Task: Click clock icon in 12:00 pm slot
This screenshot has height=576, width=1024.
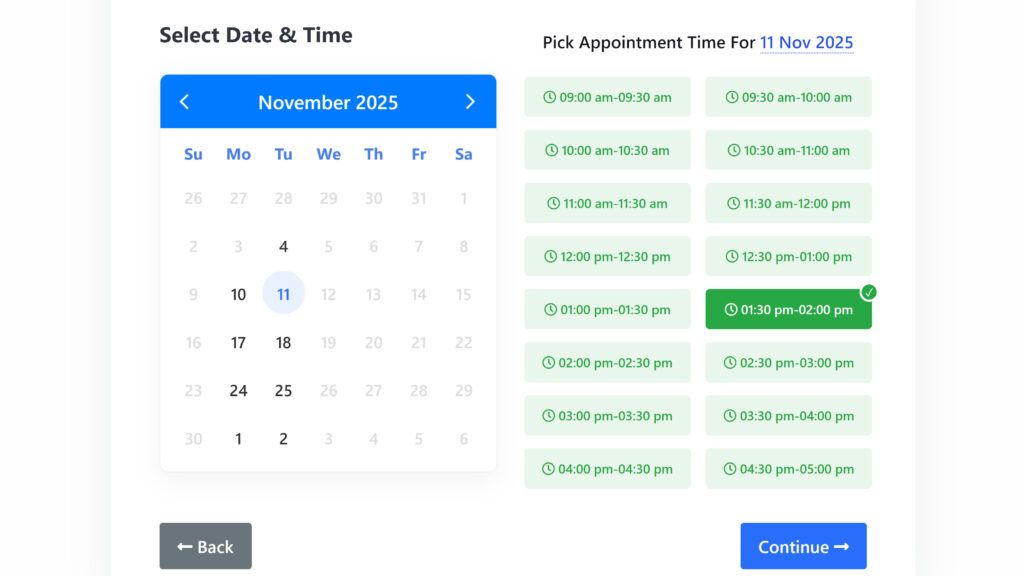Action: tap(550, 257)
